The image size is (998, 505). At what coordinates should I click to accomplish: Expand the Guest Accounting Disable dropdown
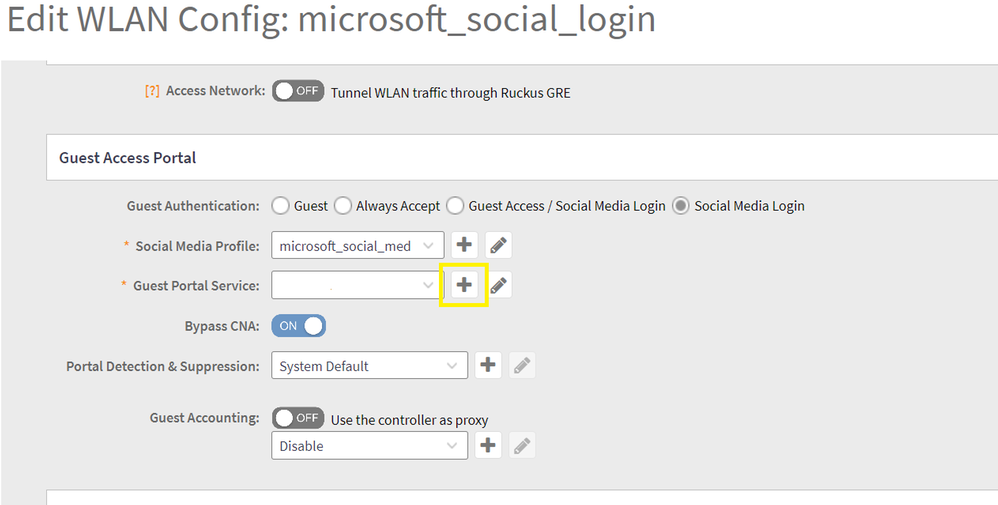(369, 446)
